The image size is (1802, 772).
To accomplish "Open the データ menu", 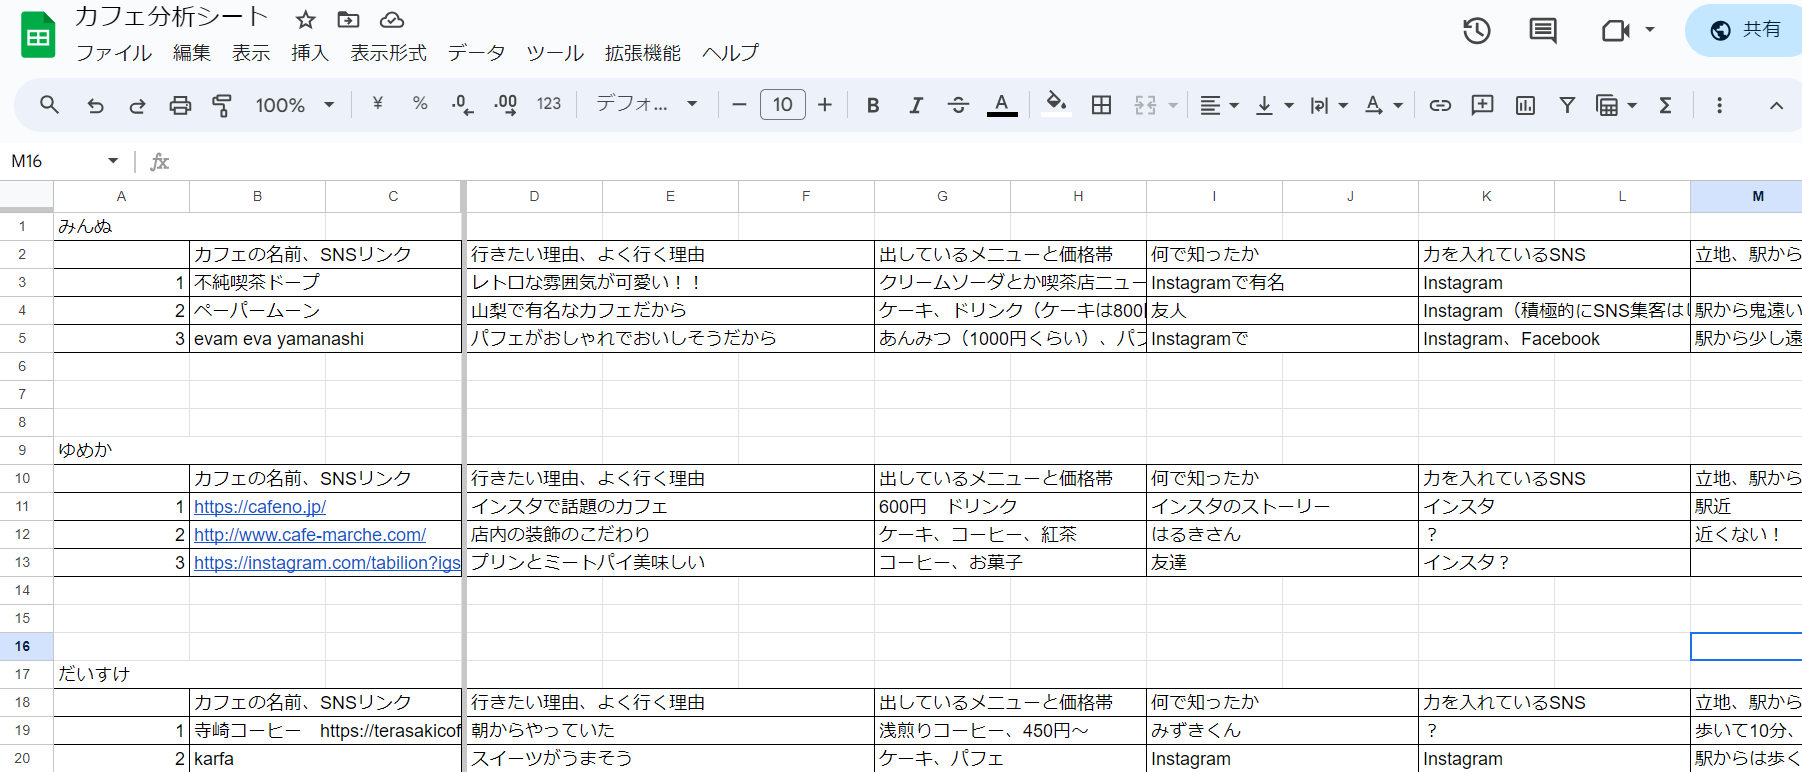I will [x=476, y=53].
